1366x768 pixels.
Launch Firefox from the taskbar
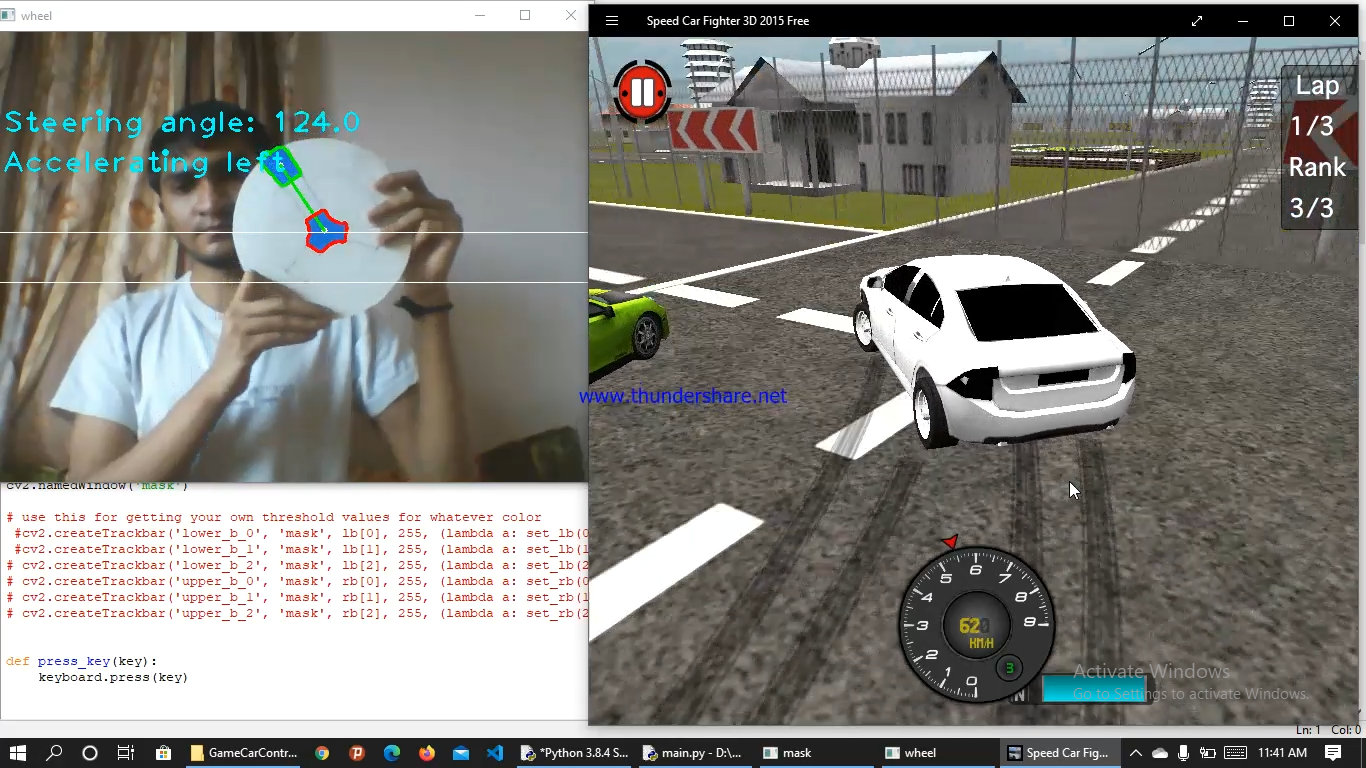point(427,753)
